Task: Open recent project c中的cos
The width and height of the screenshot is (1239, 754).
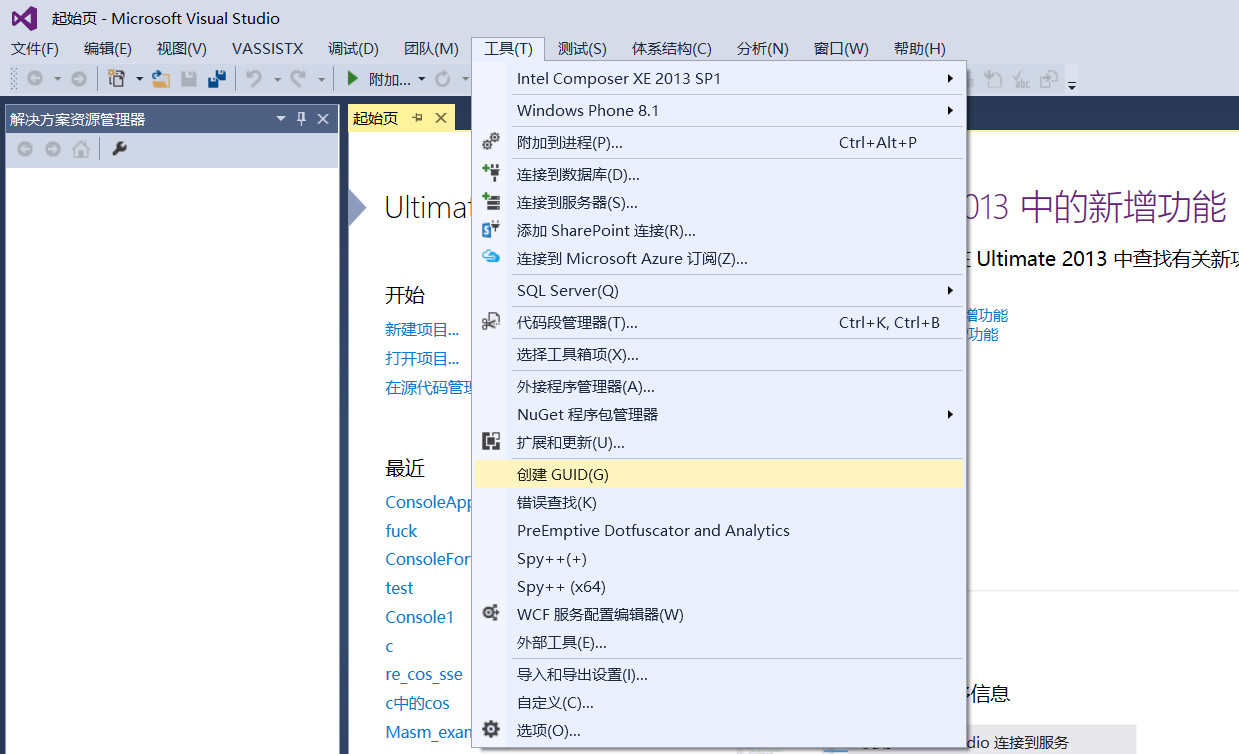Action: click(417, 703)
